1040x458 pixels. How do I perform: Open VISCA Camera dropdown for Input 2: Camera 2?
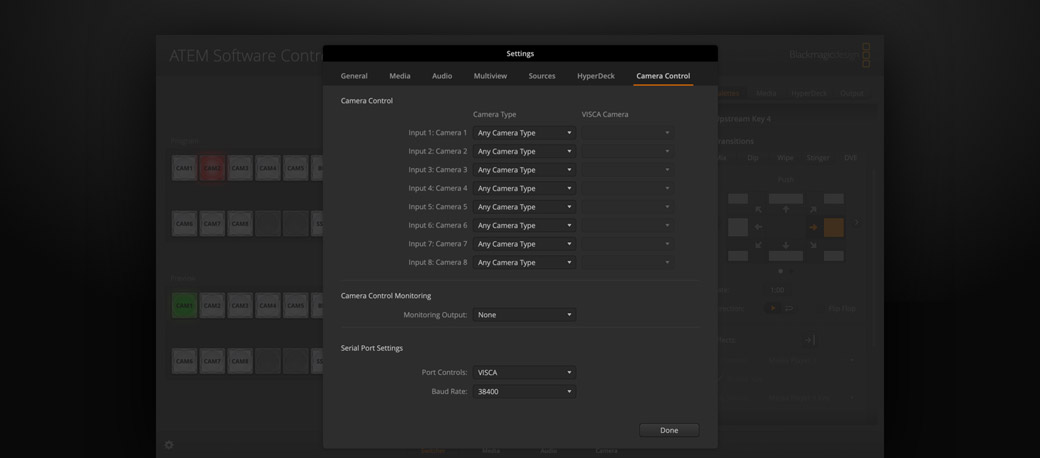(x=627, y=151)
